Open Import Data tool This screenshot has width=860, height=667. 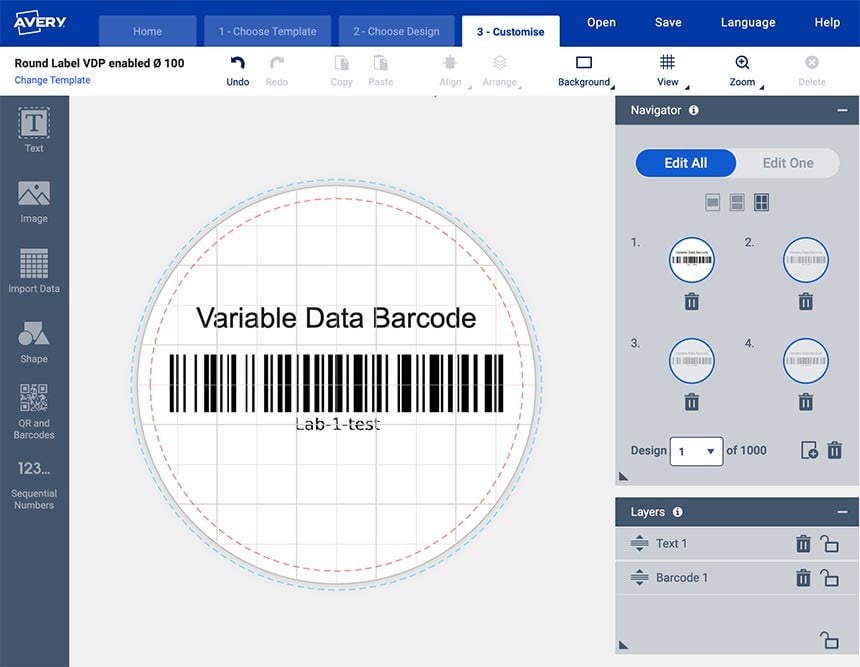point(34,271)
